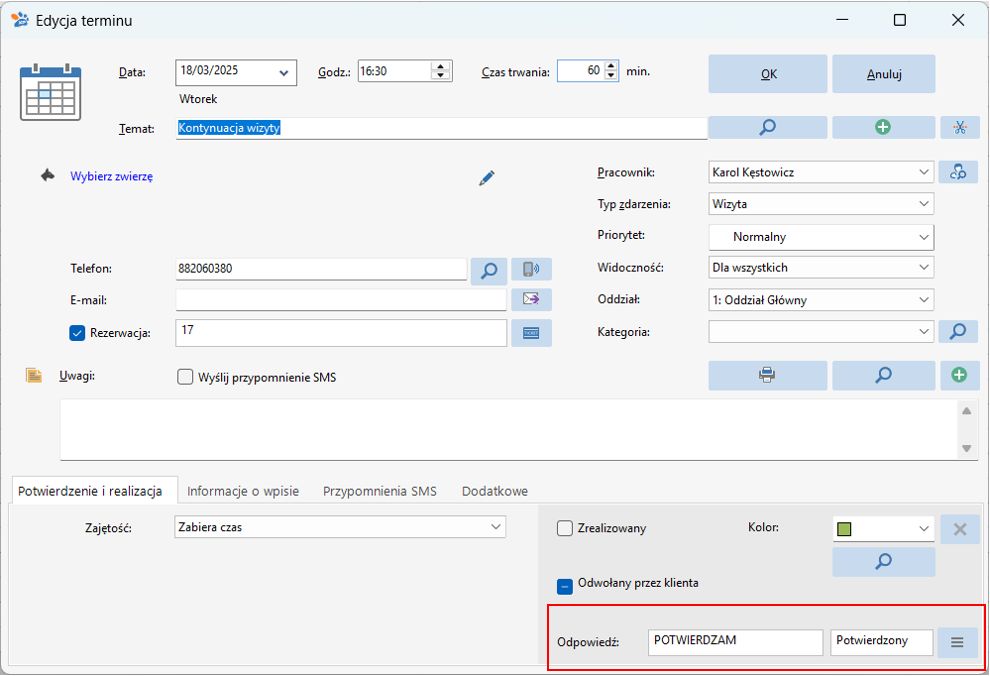This screenshot has width=990, height=676.
Task: Switch to Dodatkowe tab
Action: click(x=494, y=490)
